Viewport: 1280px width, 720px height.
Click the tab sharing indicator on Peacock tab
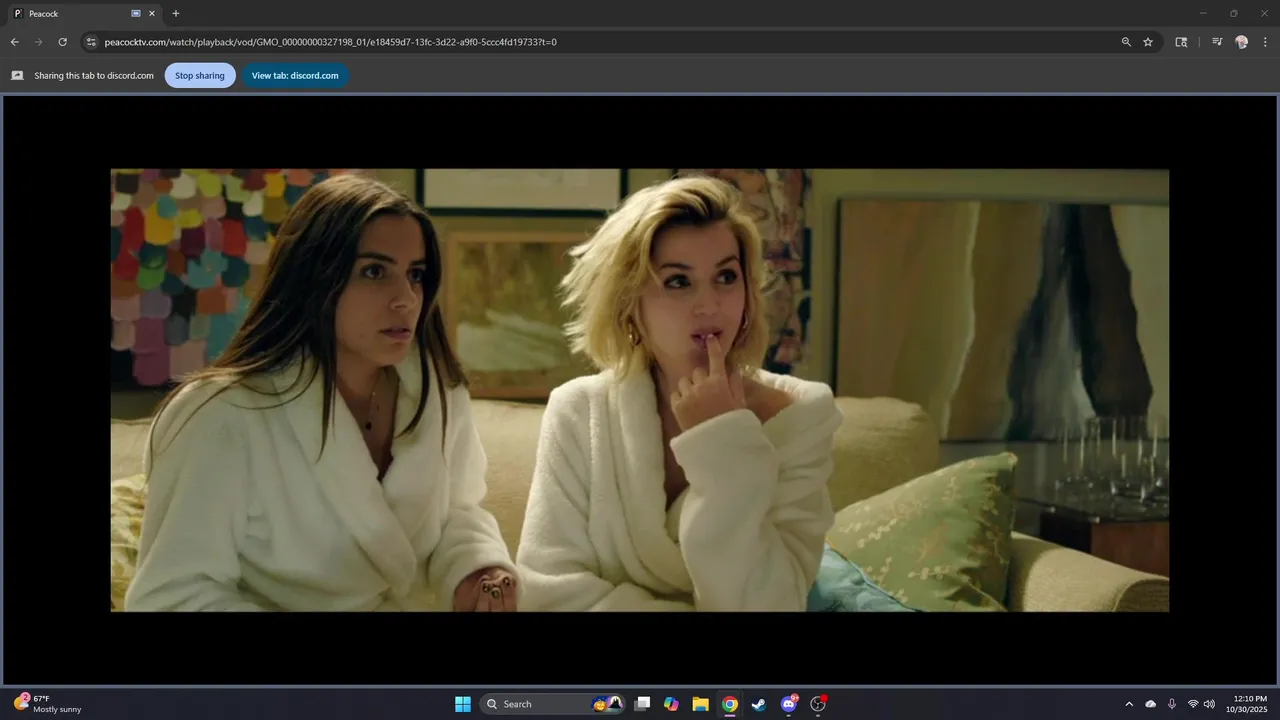[x=136, y=14]
